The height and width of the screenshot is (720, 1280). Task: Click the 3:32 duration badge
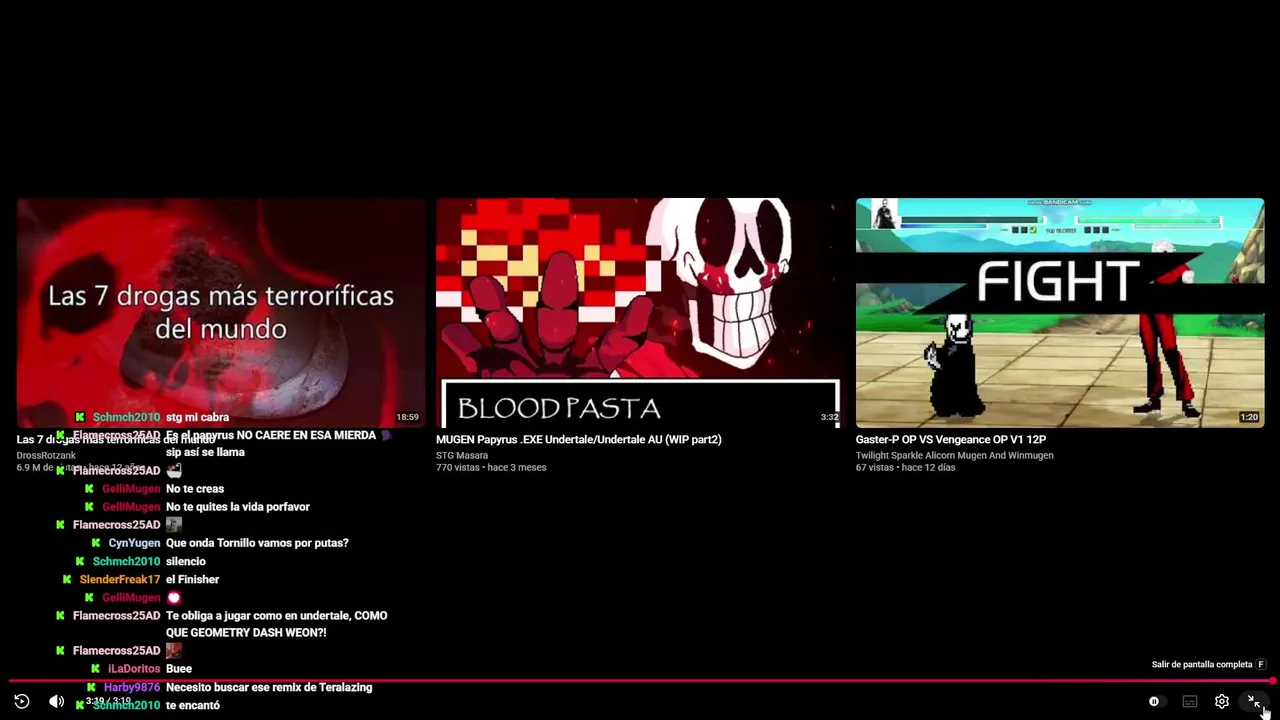click(829, 417)
